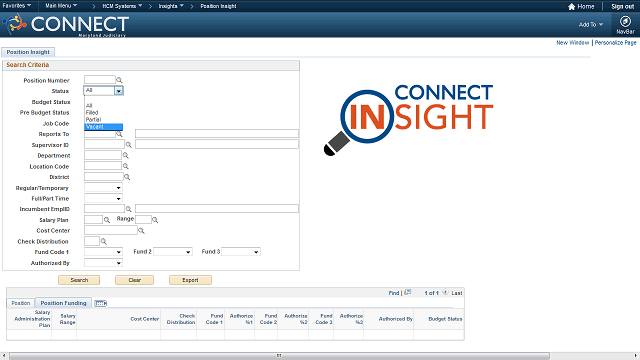
Task: Click Cost Center column header
Action: [144, 319]
